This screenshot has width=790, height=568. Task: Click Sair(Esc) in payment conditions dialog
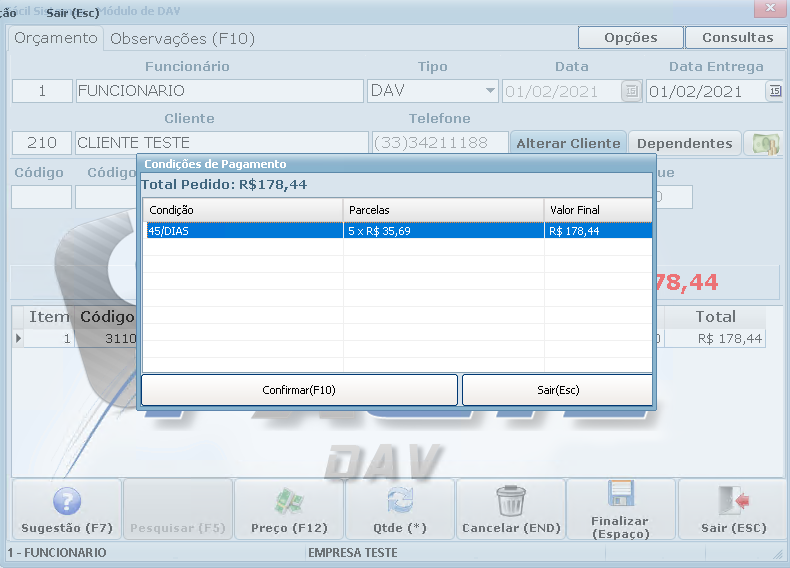tap(557, 390)
